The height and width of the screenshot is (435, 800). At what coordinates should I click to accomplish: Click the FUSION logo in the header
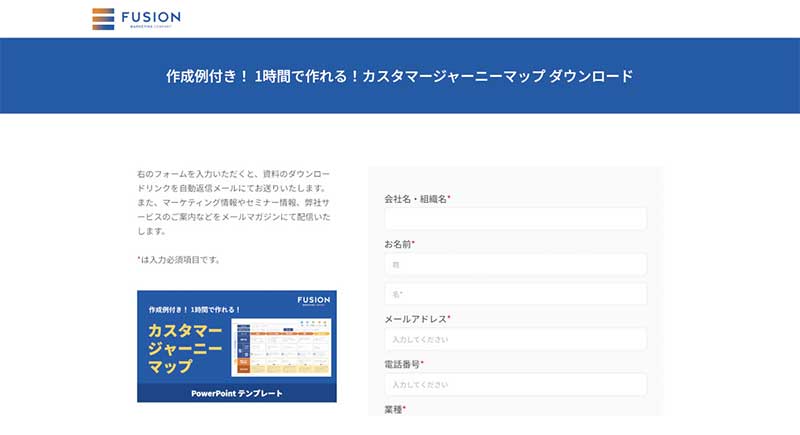pyautogui.click(x=136, y=19)
